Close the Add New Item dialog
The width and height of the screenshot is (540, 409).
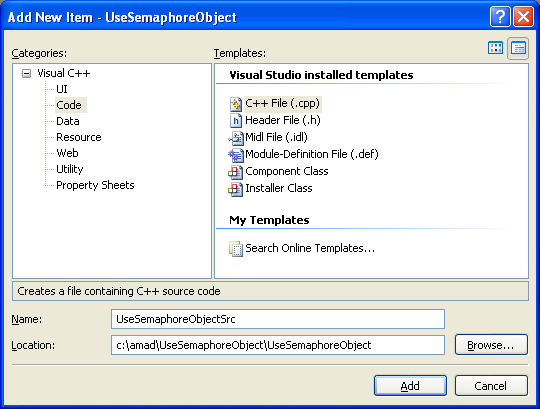(x=523, y=17)
